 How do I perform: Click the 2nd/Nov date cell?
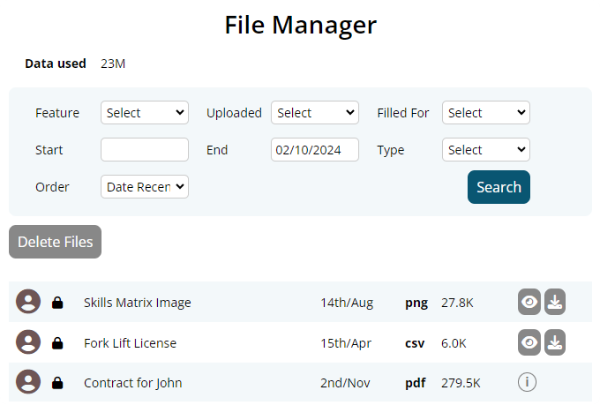[x=345, y=383]
